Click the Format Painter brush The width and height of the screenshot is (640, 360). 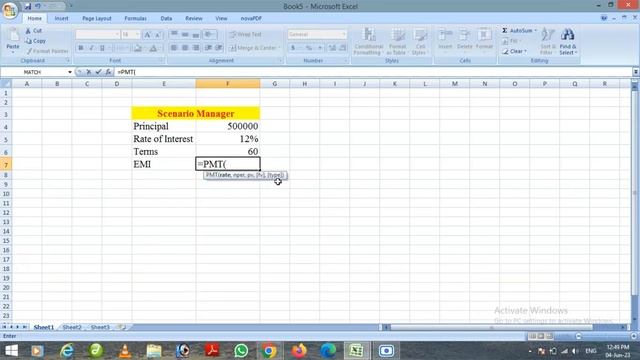click(x=29, y=51)
